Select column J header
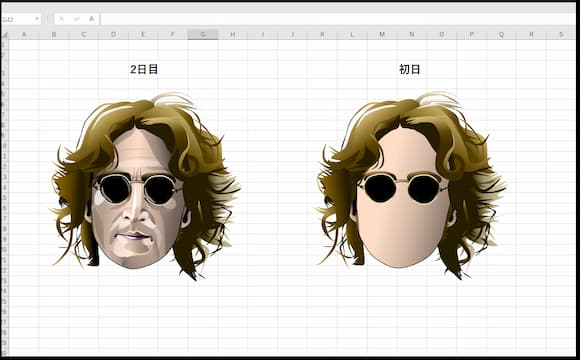580x360 pixels. [292, 35]
